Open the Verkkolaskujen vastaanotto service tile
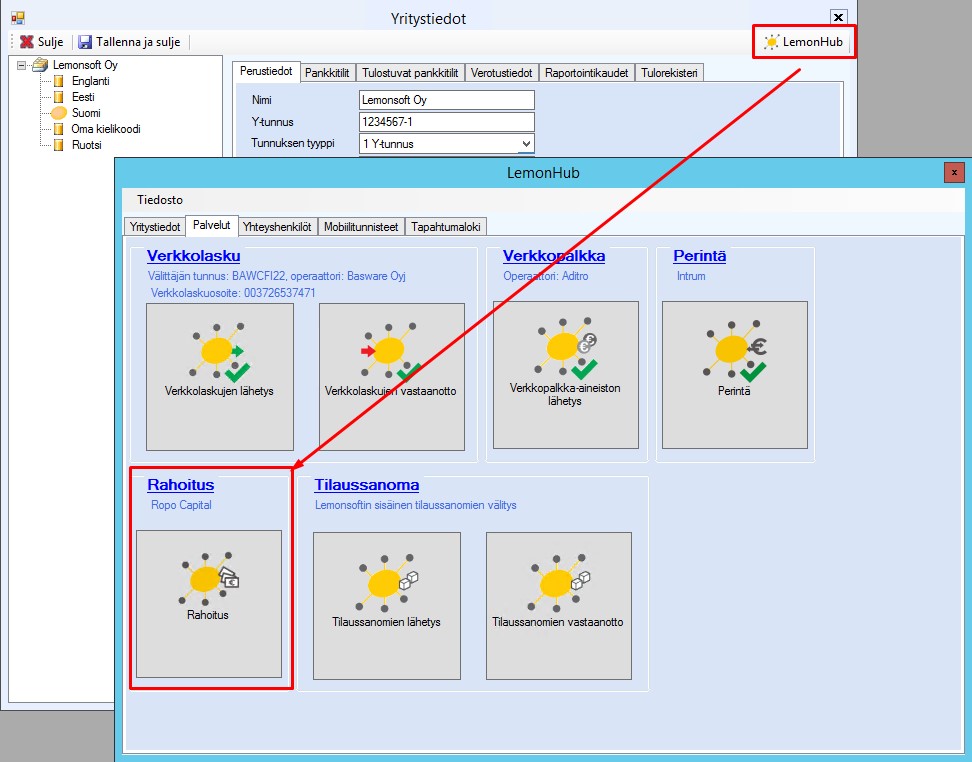972x762 pixels. (392, 376)
